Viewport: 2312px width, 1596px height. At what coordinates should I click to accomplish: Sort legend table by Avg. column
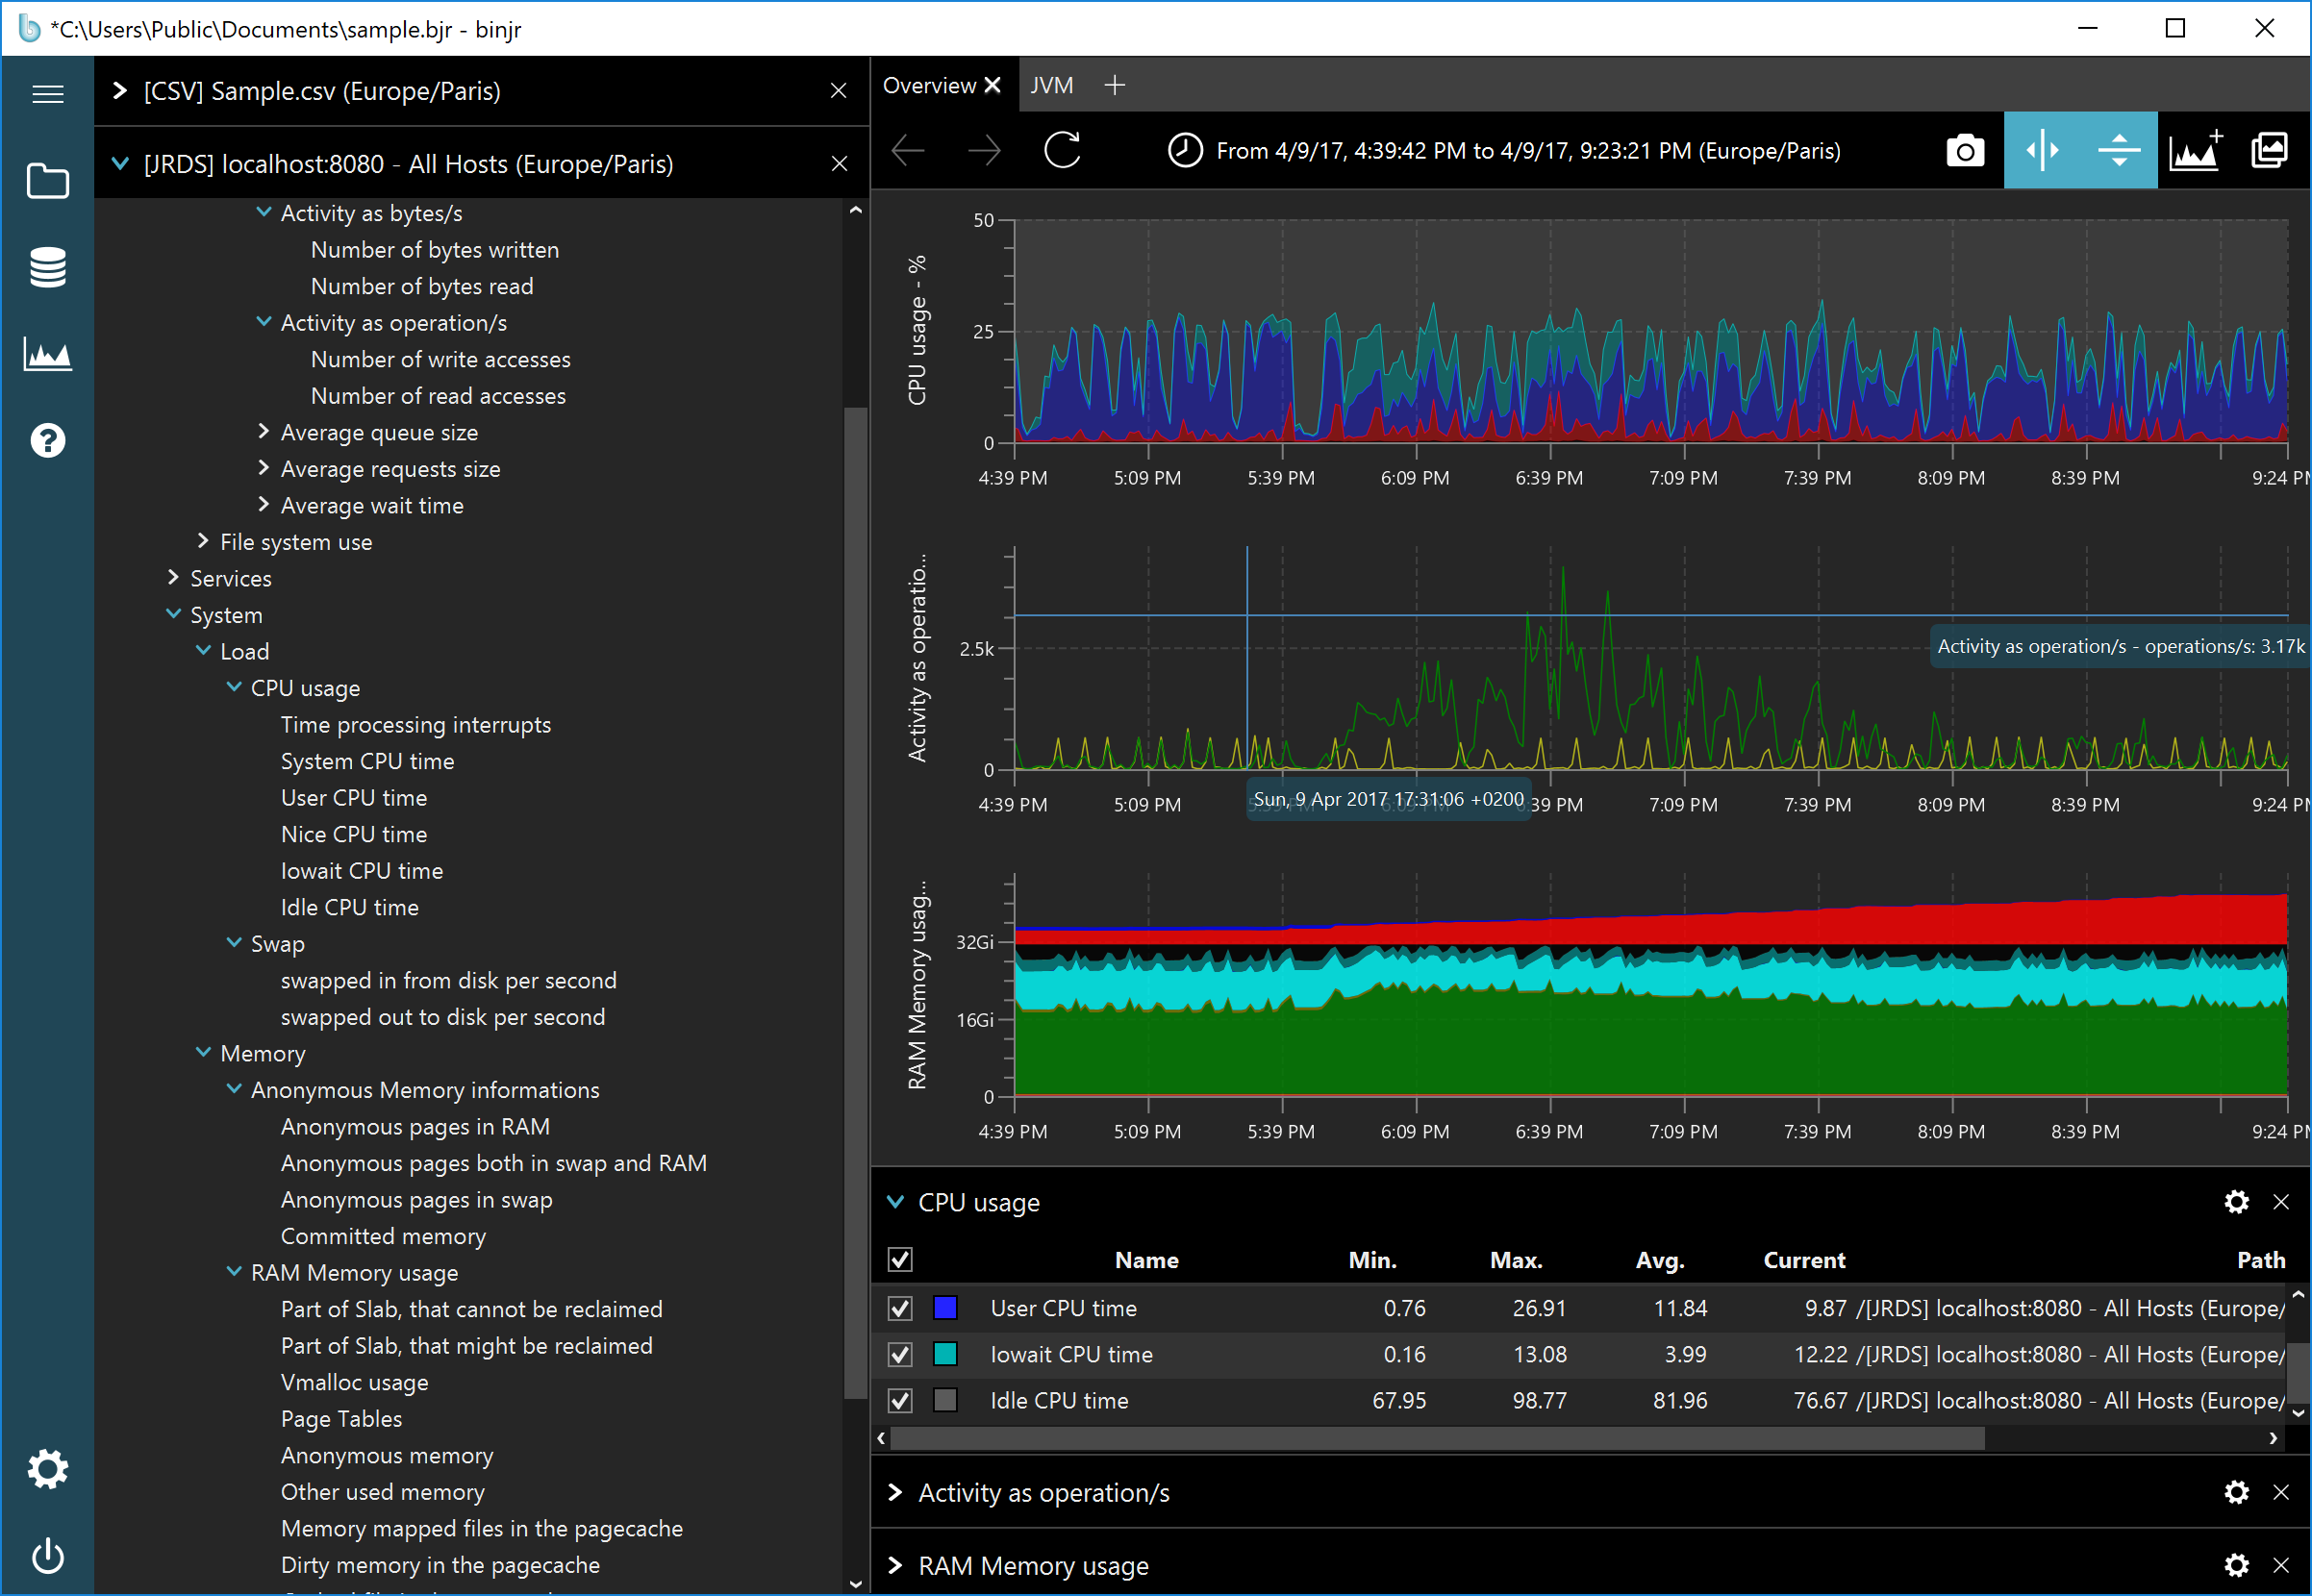(x=1661, y=1260)
